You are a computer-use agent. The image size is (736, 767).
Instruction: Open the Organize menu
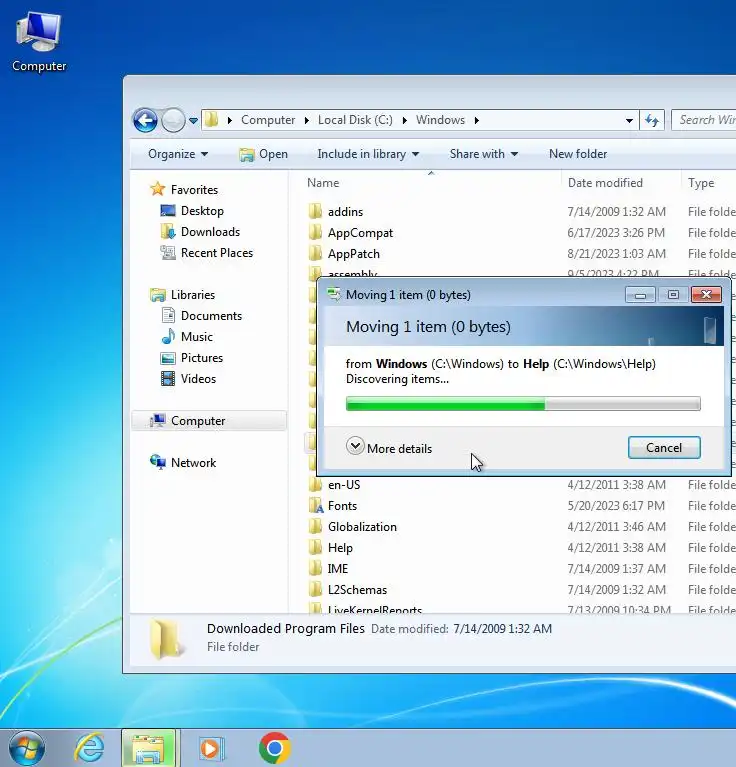pyautogui.click(x=178, y=154)
